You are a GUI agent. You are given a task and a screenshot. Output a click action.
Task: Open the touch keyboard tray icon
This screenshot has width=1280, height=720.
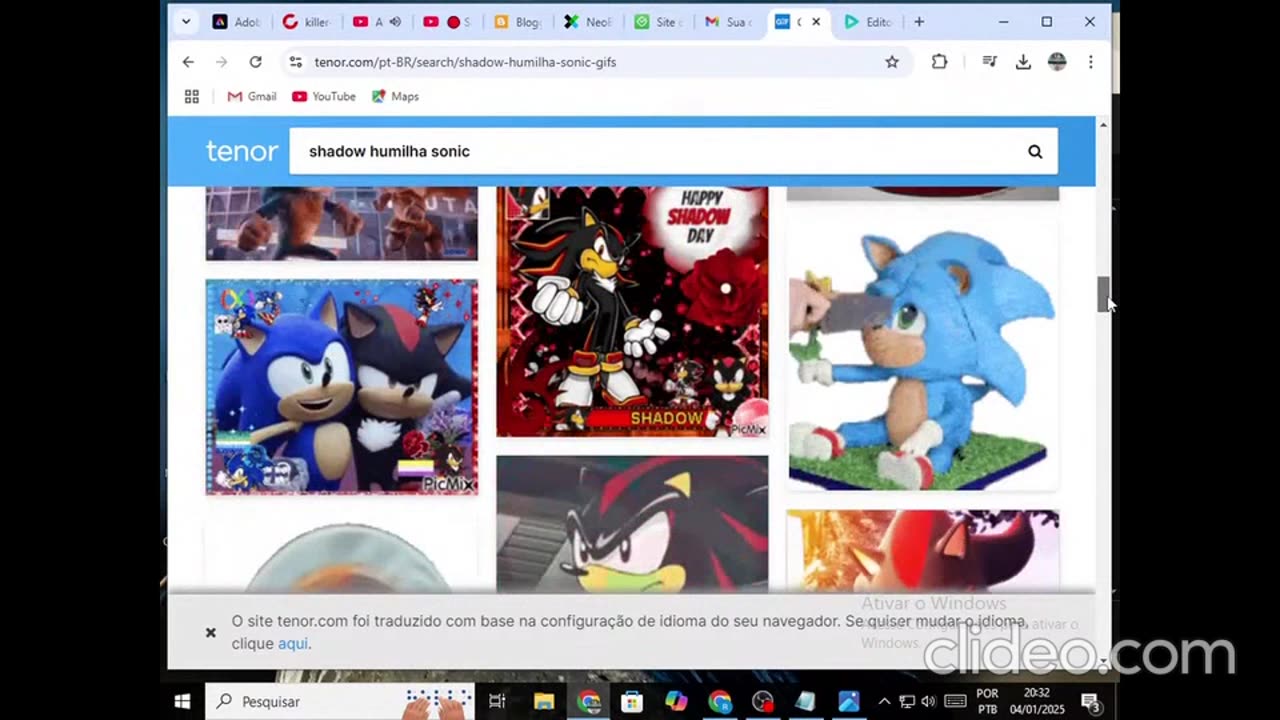coord(954,701)
